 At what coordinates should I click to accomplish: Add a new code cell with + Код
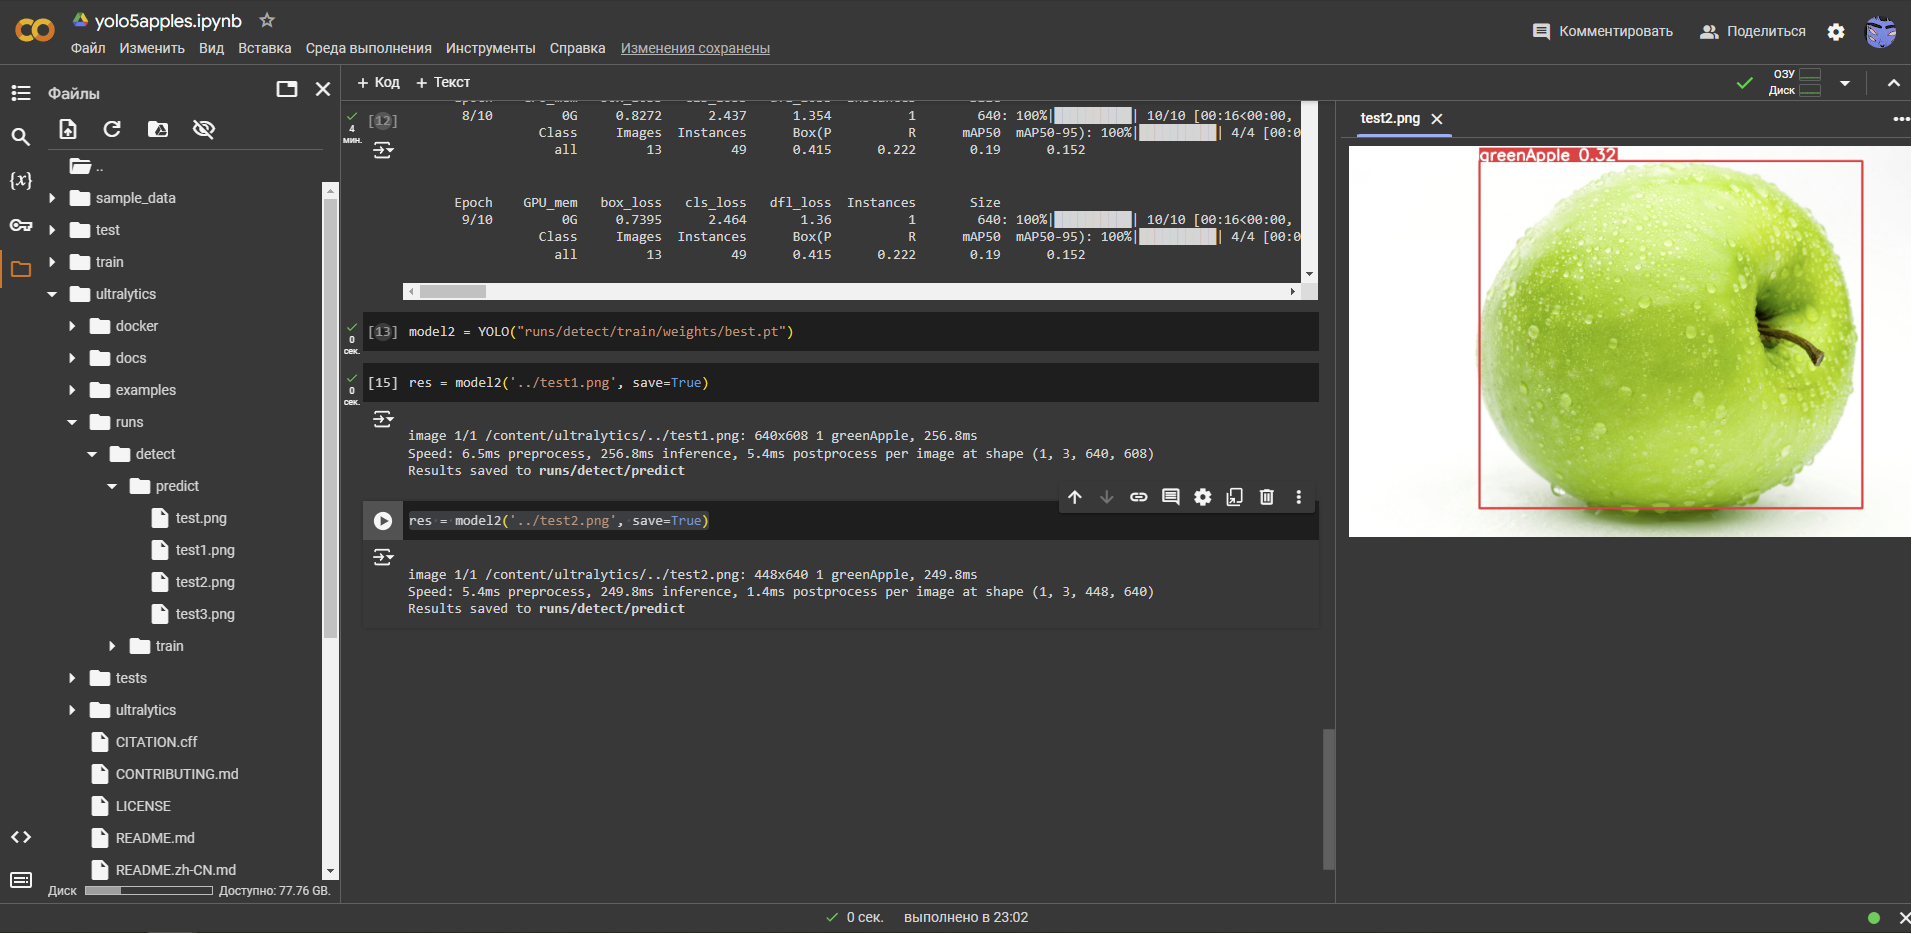point(379,82)
